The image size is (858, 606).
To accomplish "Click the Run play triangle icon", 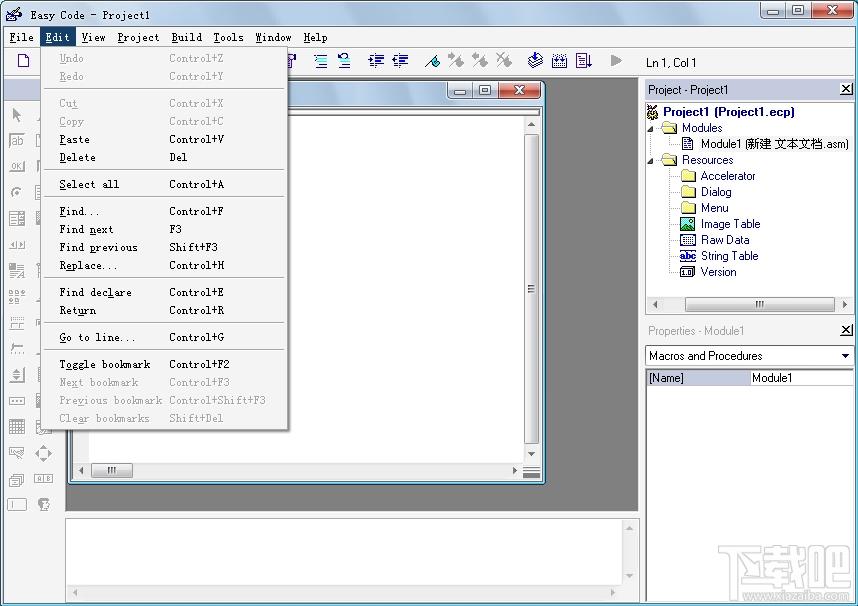I will coord(616,60).
